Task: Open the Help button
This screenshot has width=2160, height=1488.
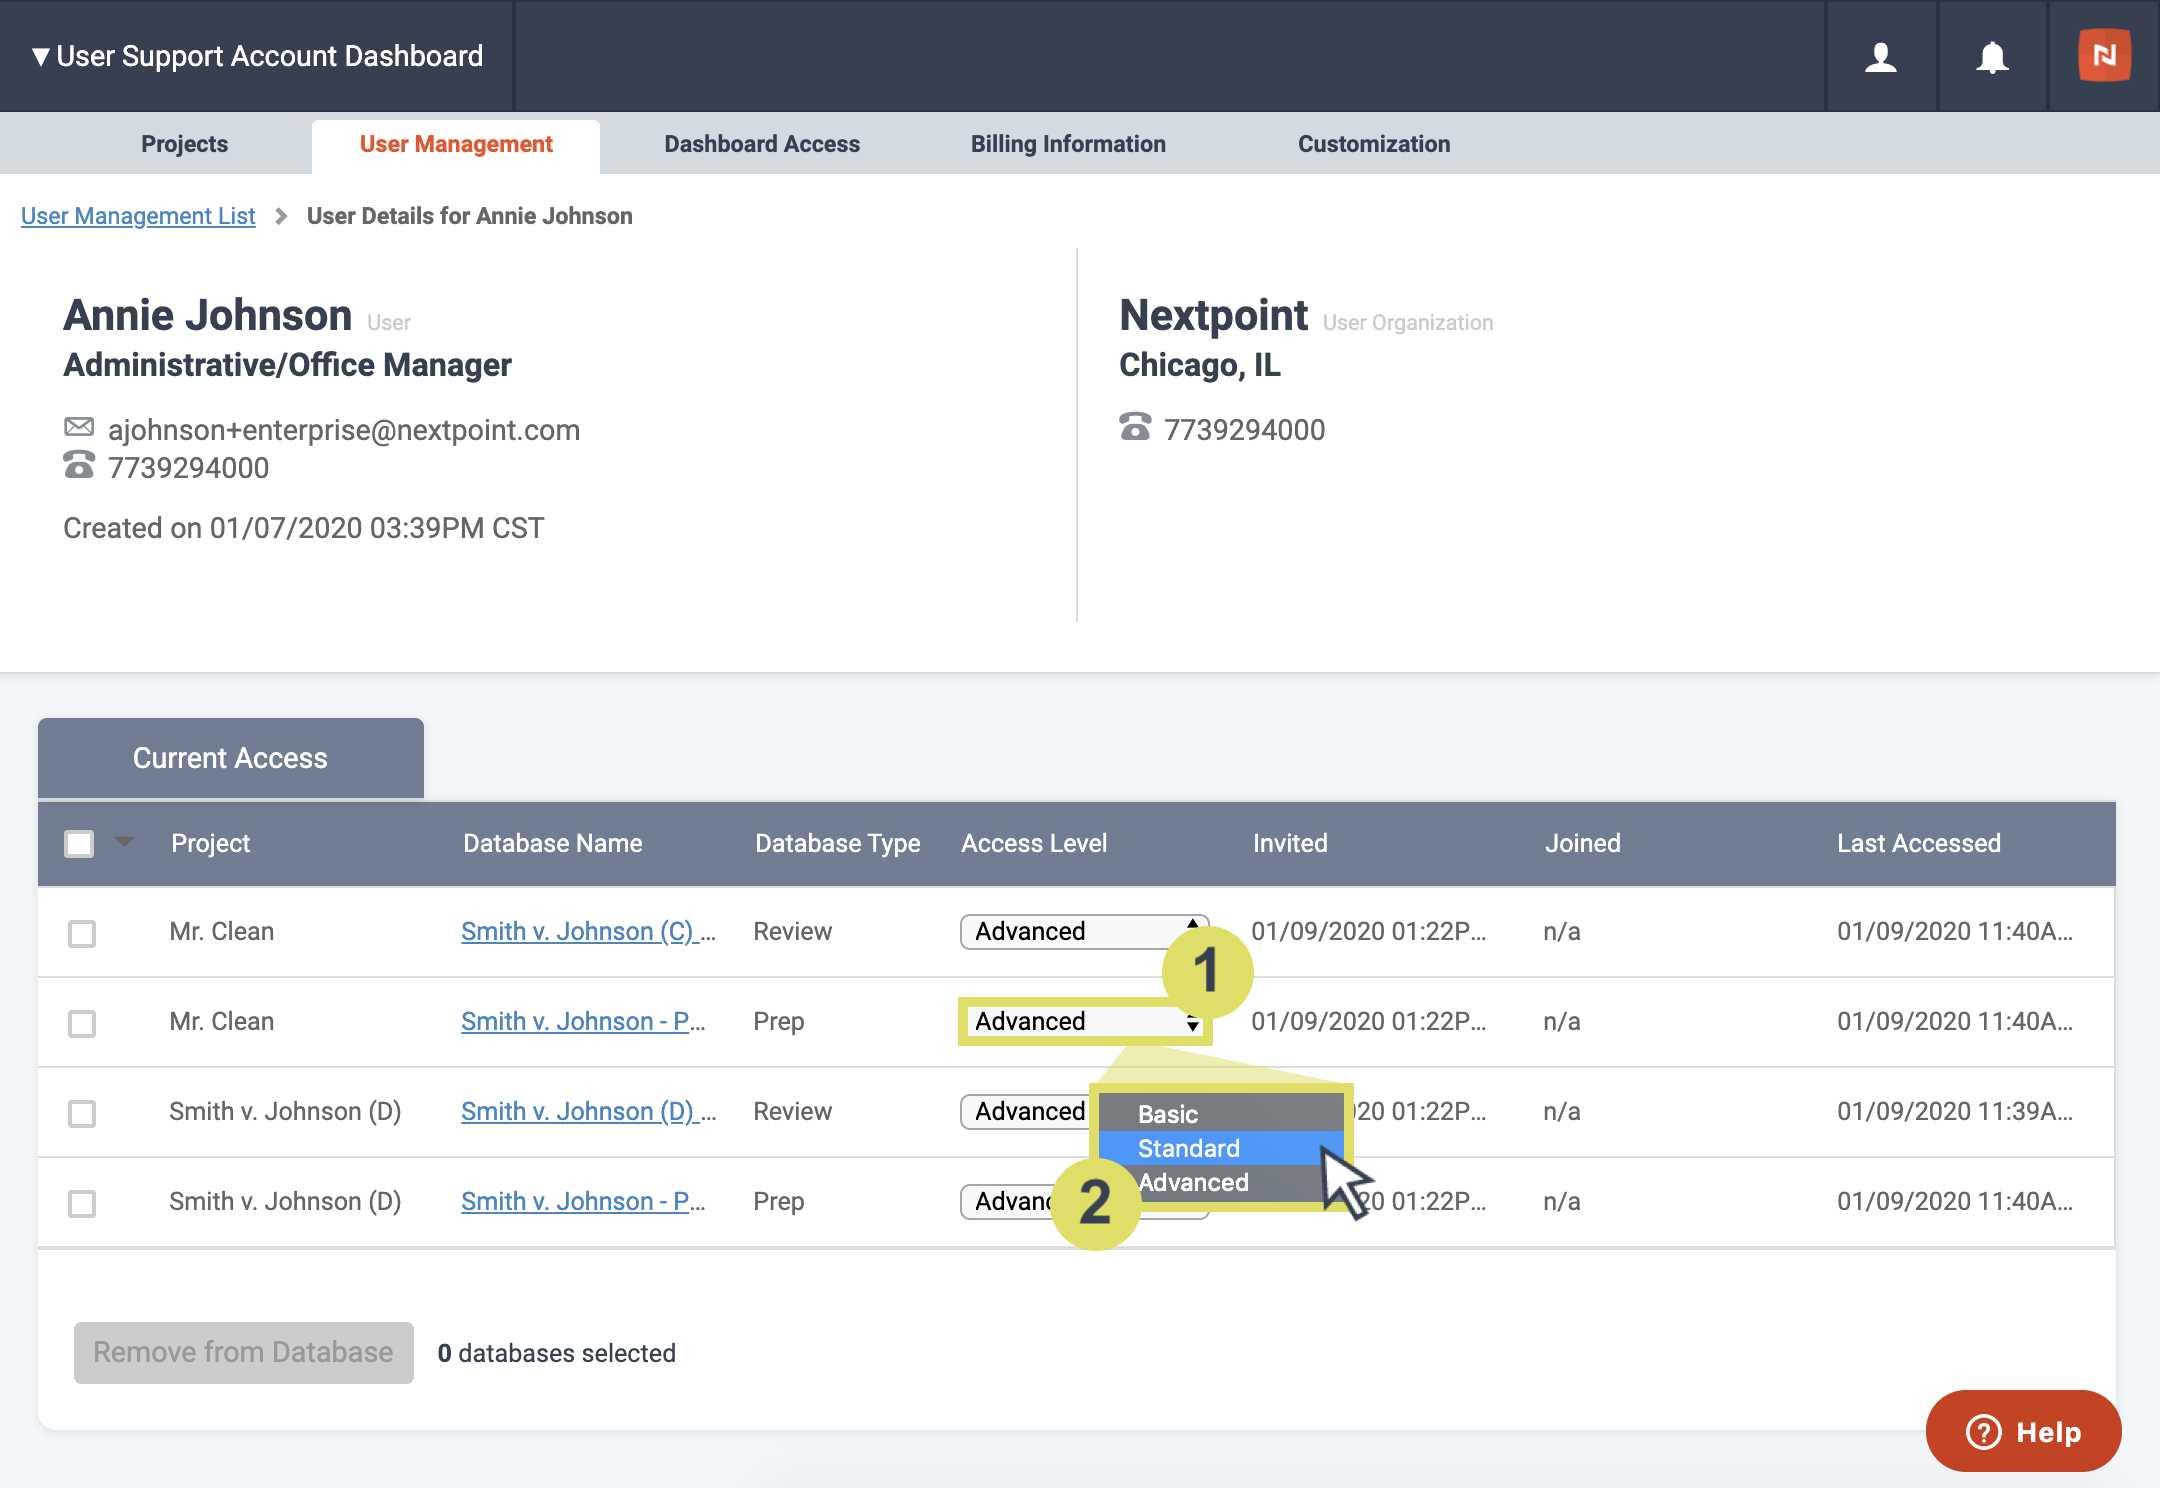Action: pyautogui.click(x=2023, y=1431)
